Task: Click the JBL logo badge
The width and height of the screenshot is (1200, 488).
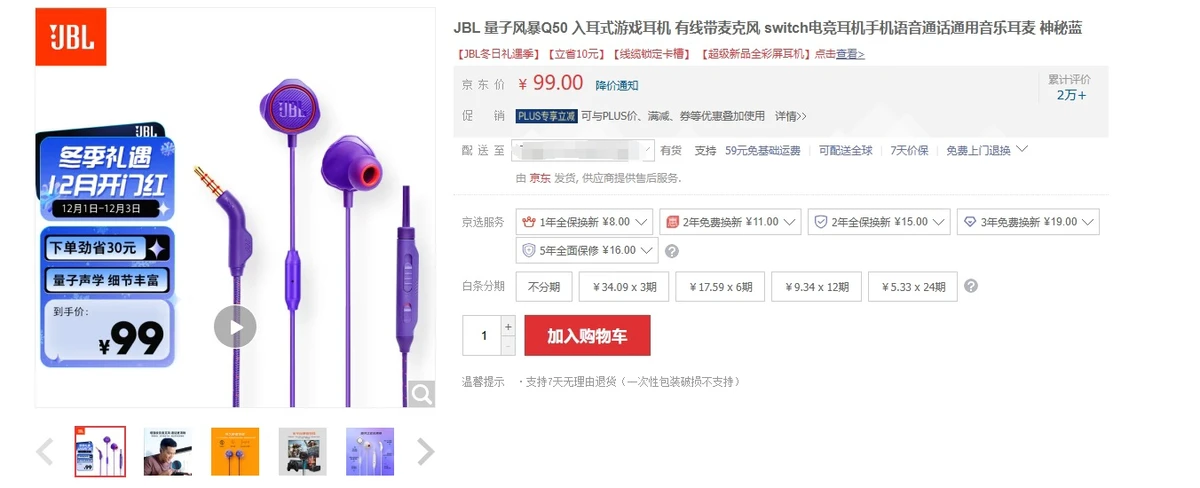Action: 70,38
